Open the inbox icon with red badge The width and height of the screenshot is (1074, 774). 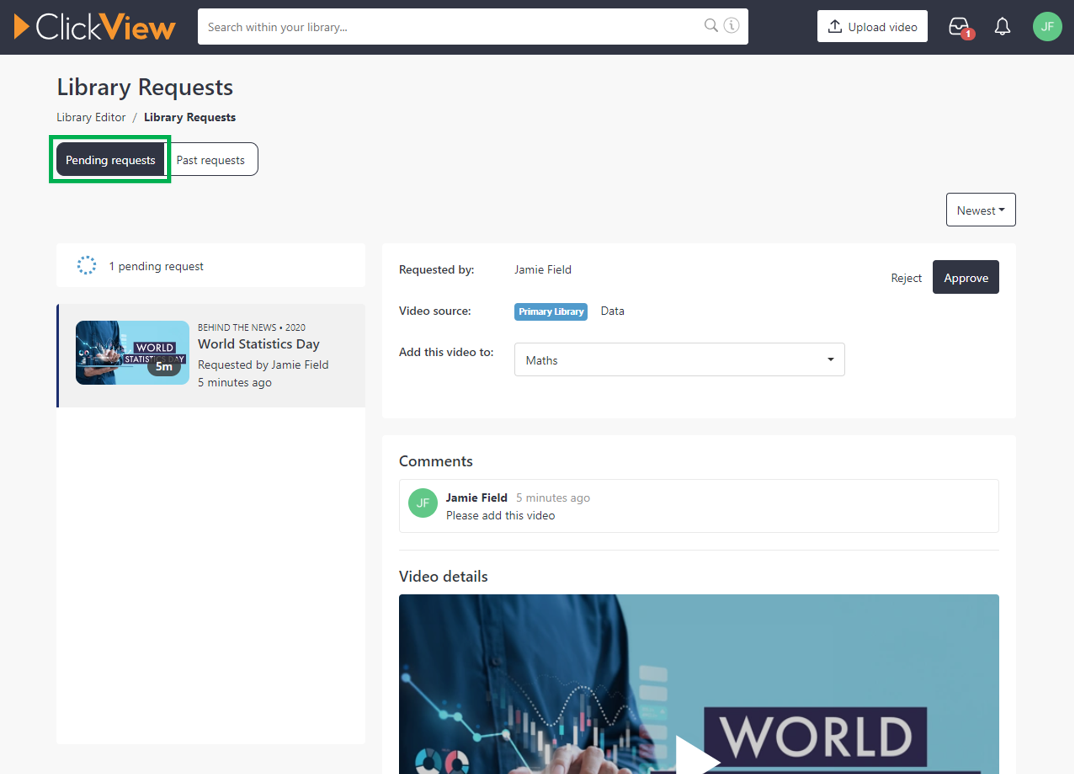coord(960,27)
